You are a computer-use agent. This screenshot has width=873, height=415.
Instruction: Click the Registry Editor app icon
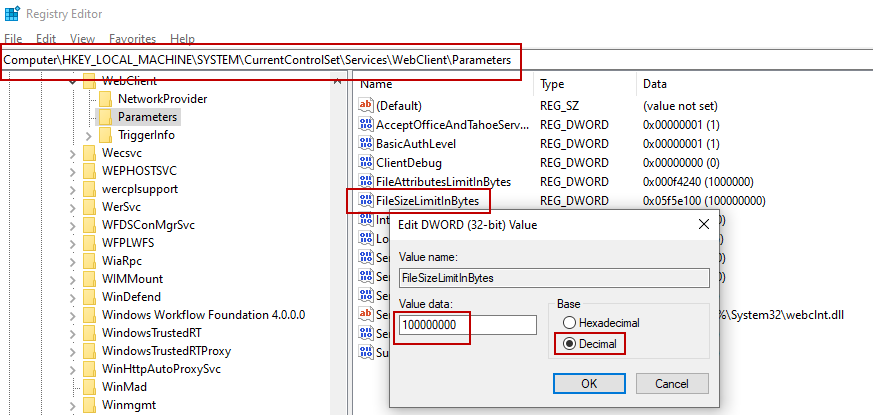click(12, 14)
